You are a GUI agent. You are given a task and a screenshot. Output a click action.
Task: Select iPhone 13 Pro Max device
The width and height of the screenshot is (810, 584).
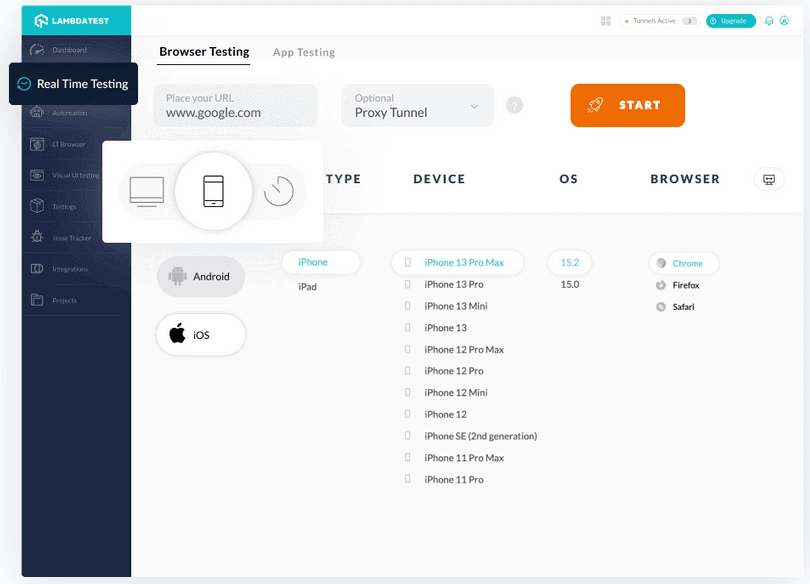coord(458,262)
